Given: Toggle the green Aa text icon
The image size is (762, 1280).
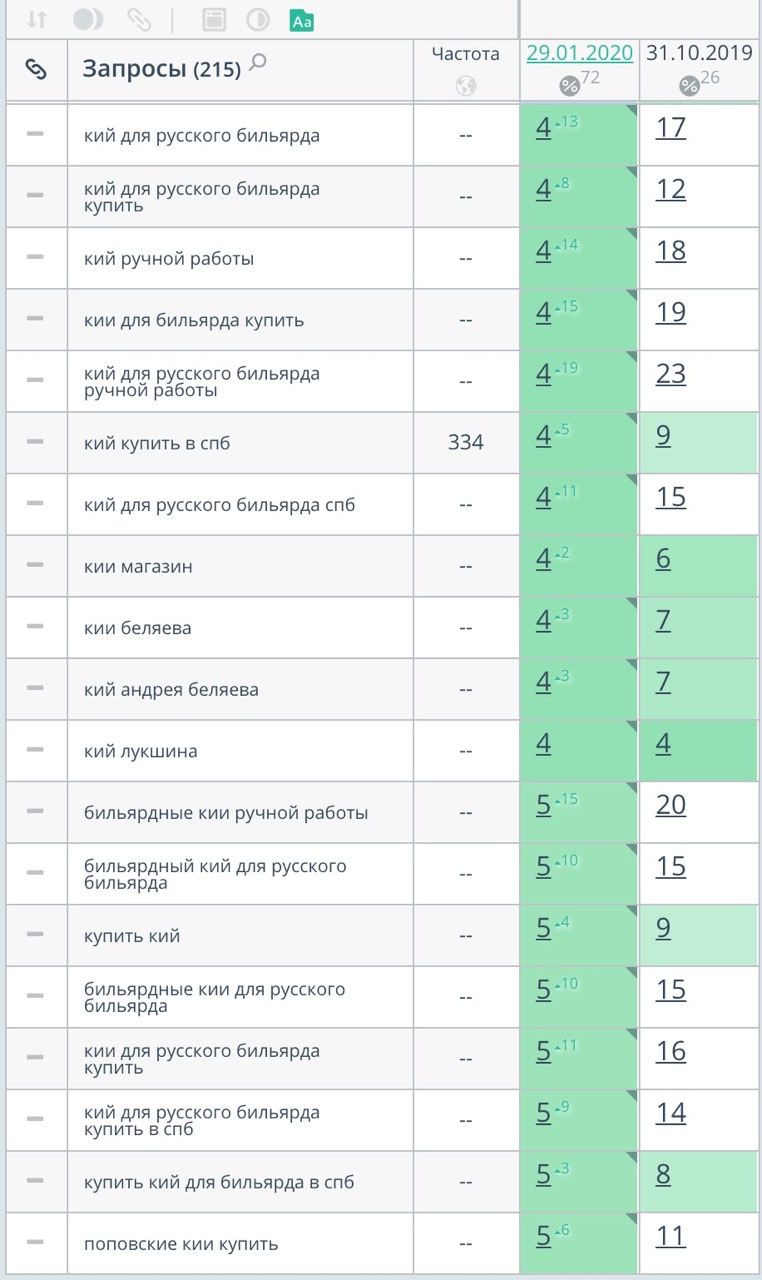Looking at the screenshot, I should coord(301,19).
